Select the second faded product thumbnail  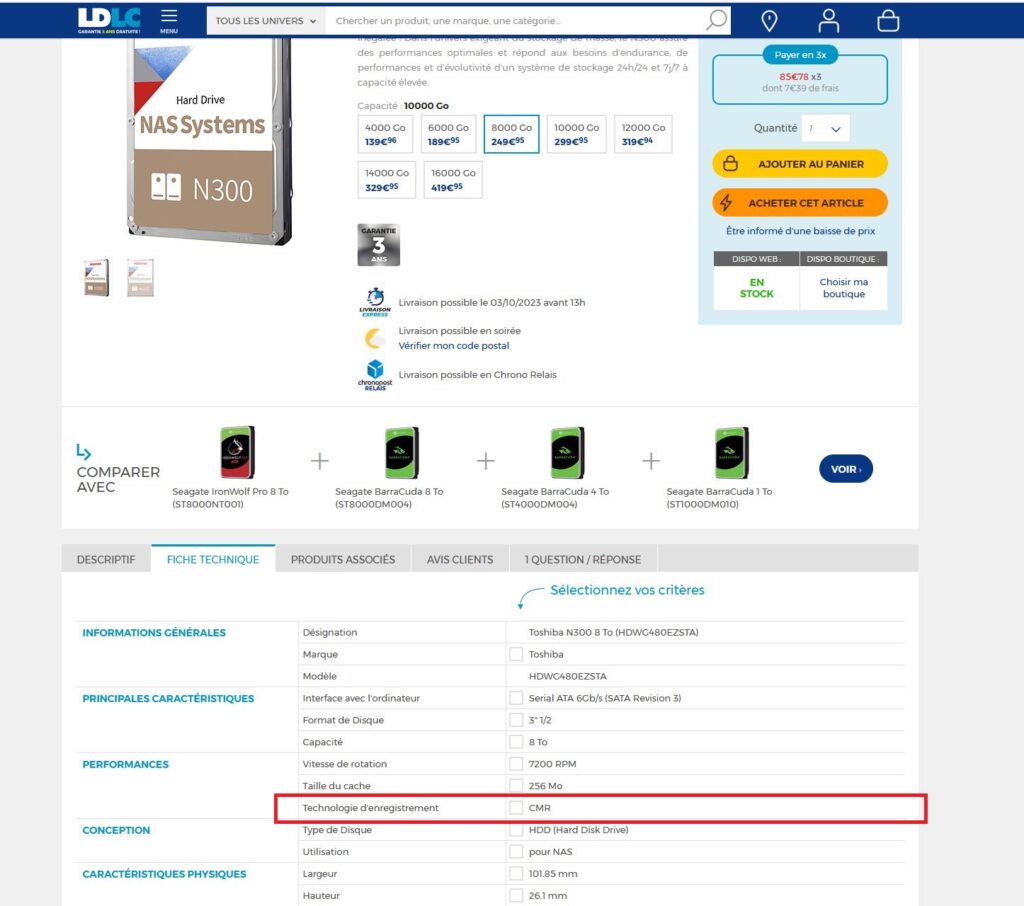click(x=140, y=278)
